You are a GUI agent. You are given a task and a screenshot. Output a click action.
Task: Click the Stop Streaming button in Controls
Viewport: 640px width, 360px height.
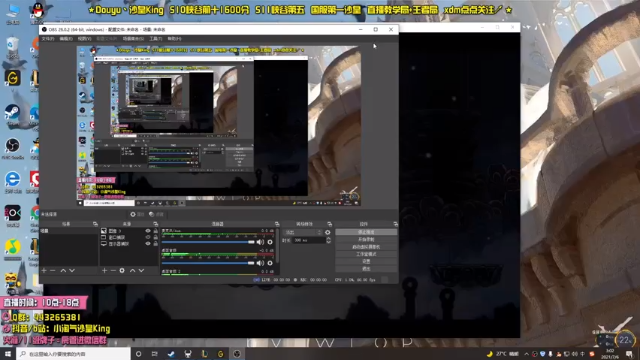[366, 232]
